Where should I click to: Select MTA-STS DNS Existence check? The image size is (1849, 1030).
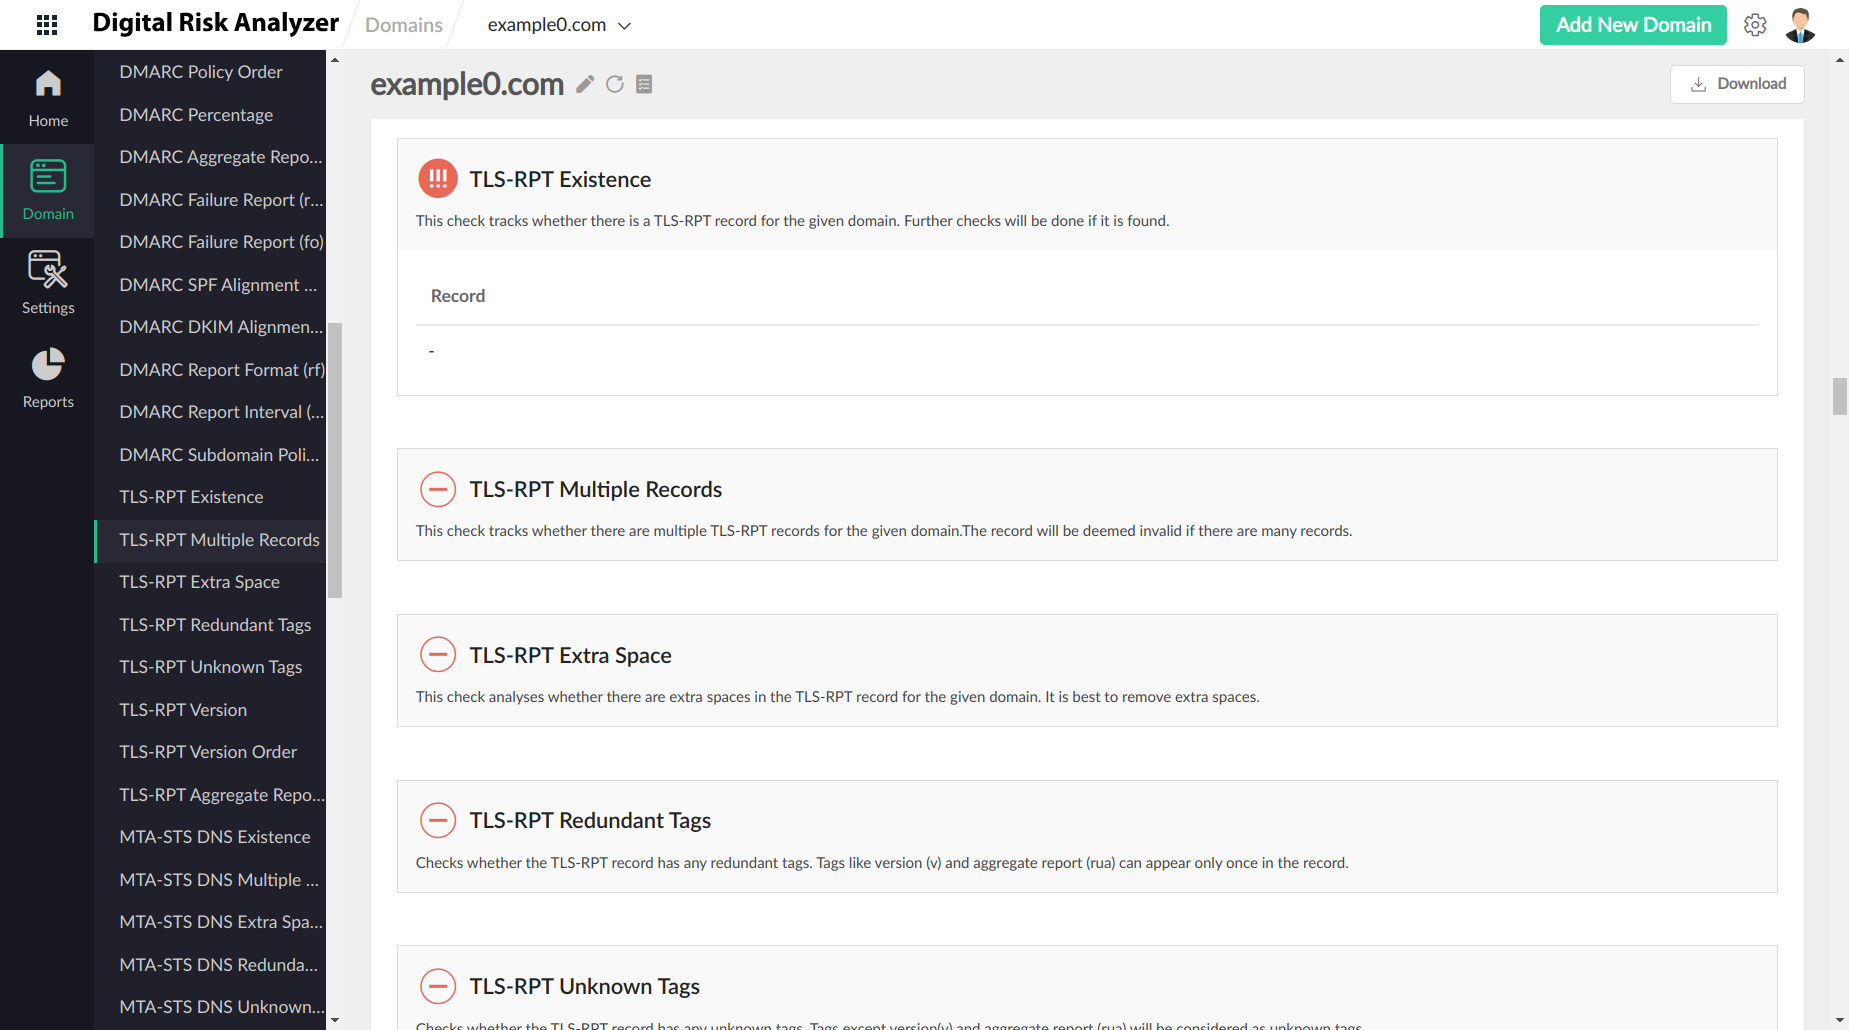pos(215,836)
